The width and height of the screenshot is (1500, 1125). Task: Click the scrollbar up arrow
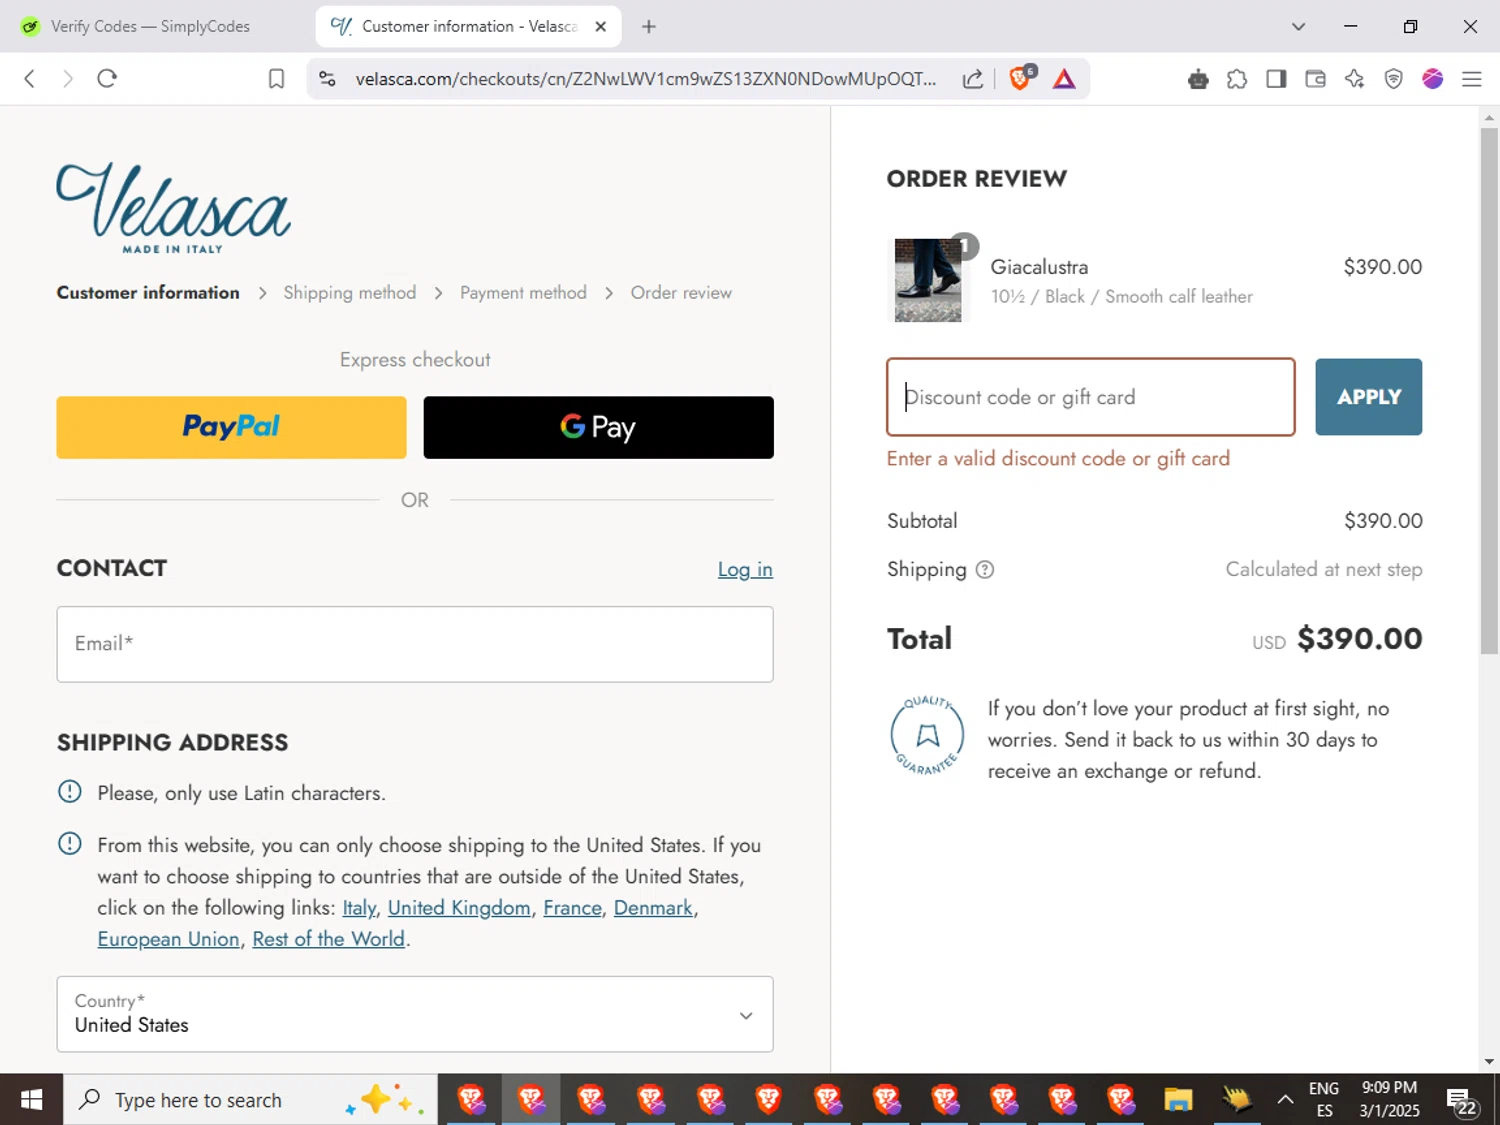pos(1489,117)
